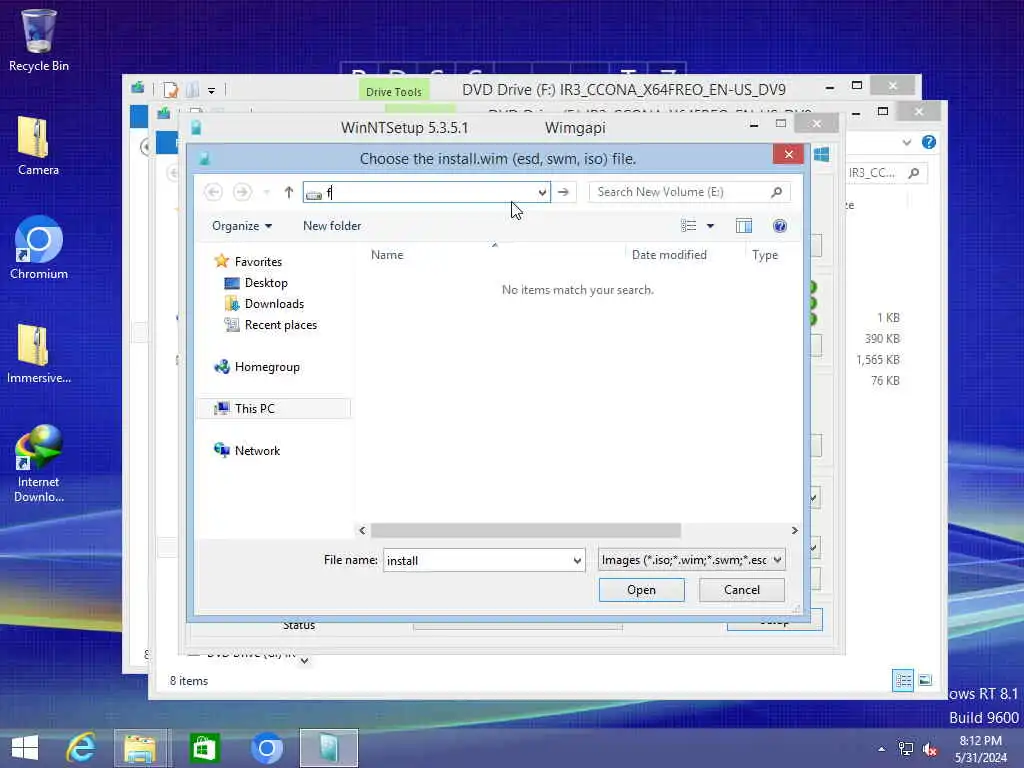This screenshot has width=1024, height=768.
Task: Select the Drive Tools ribbon tab
Action: tap(394, 91)
